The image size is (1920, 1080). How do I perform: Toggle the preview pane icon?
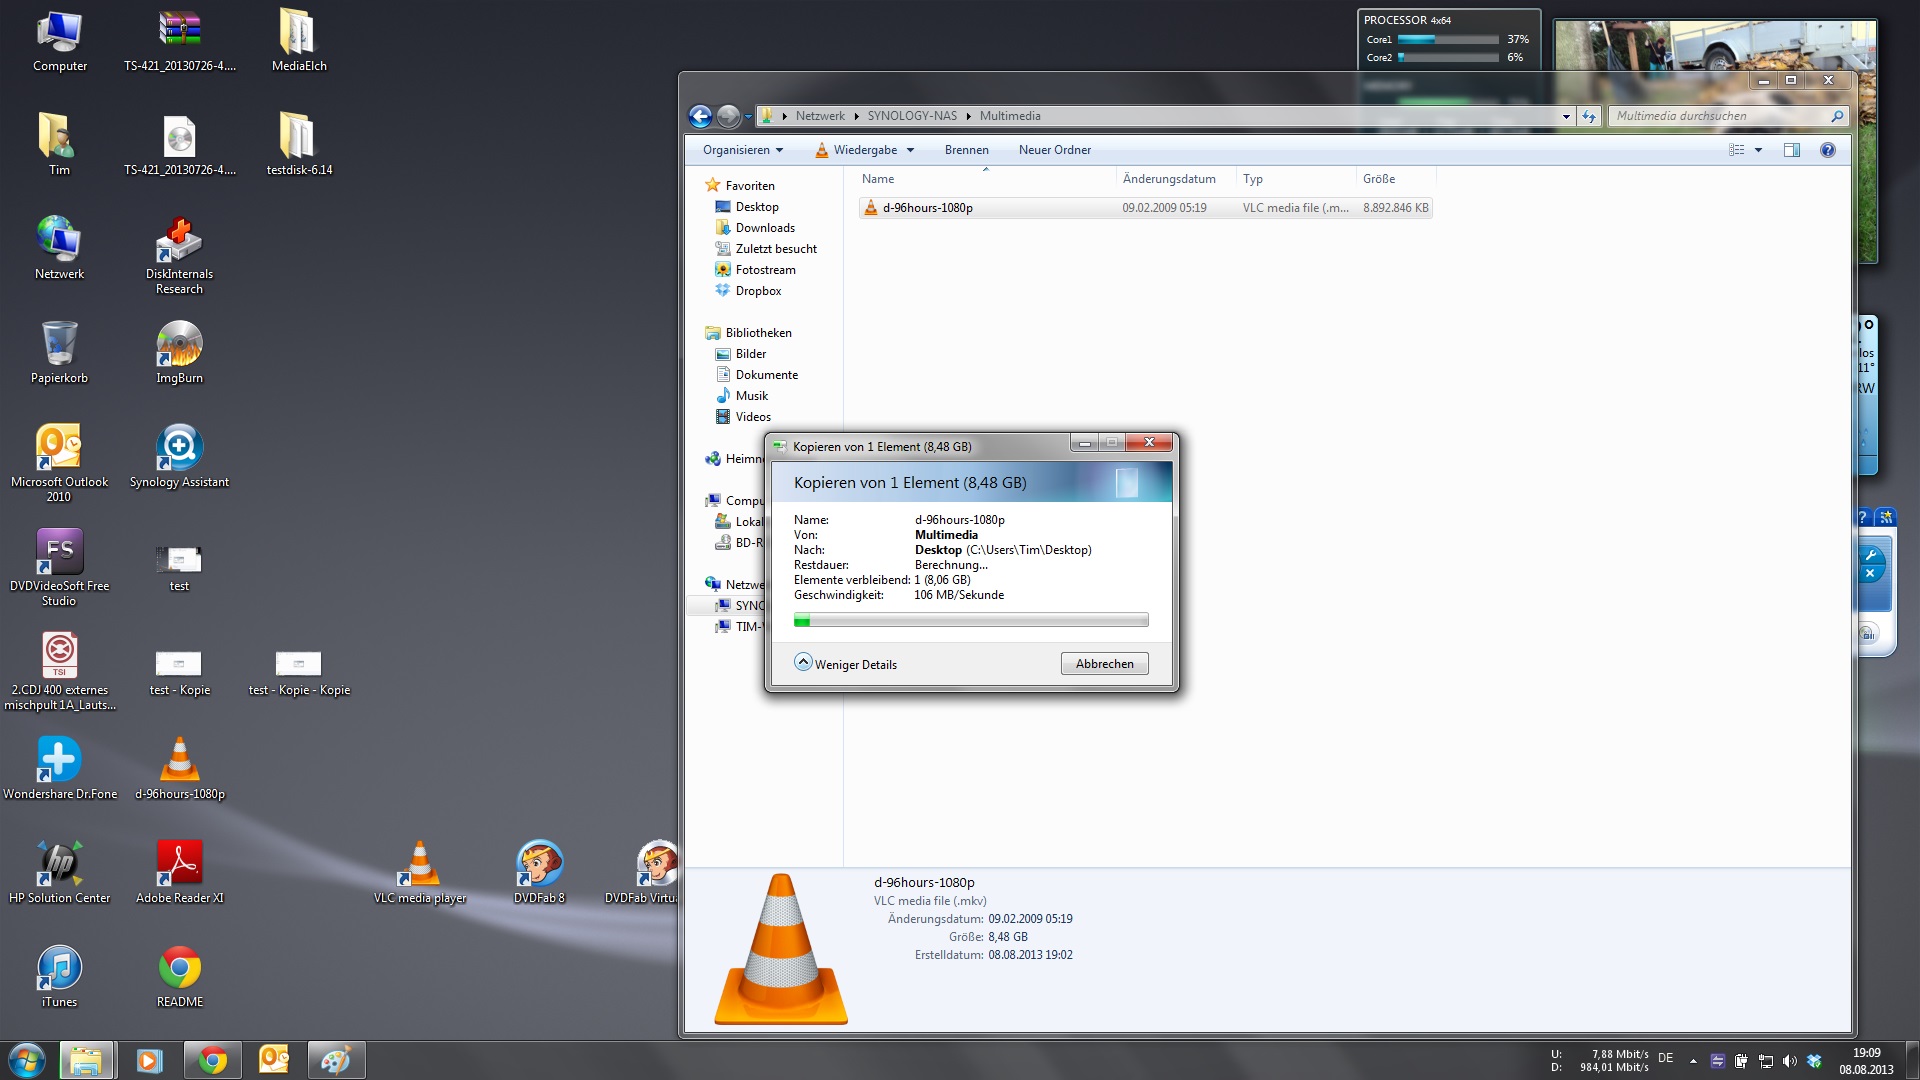coord(1791,150)
